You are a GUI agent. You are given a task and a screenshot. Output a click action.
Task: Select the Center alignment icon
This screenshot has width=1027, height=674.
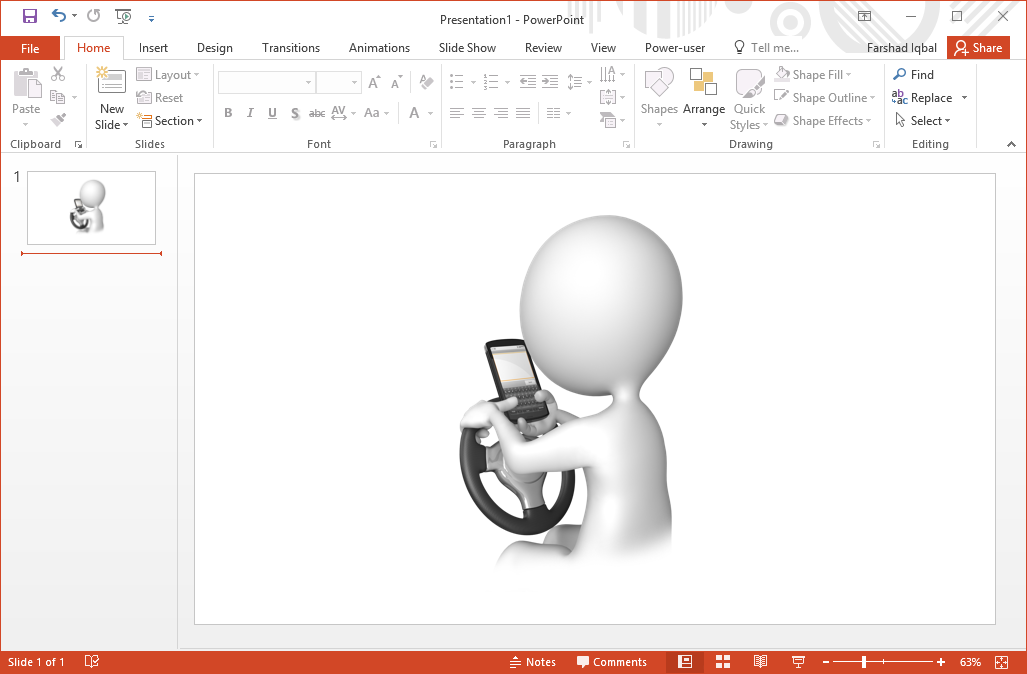click(x=478, y=113)
